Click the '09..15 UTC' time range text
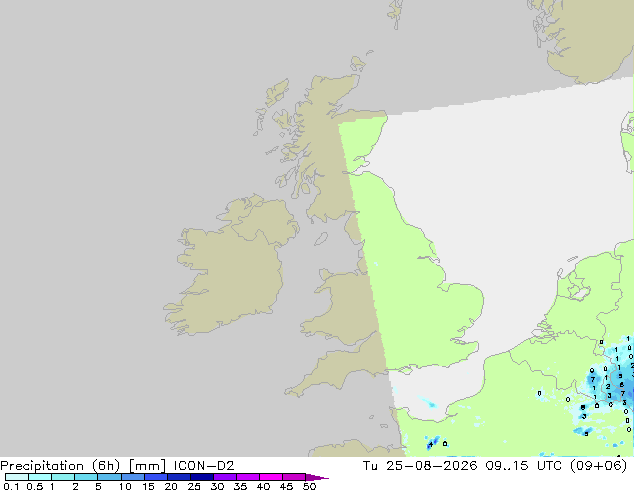634x490 pixels. pos(524,466)
